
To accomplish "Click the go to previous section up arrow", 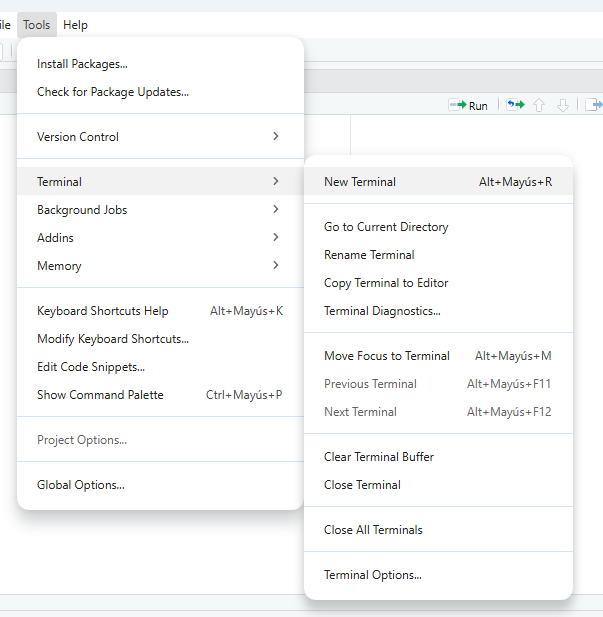I will pyautogui.click(x=540, y=105).
